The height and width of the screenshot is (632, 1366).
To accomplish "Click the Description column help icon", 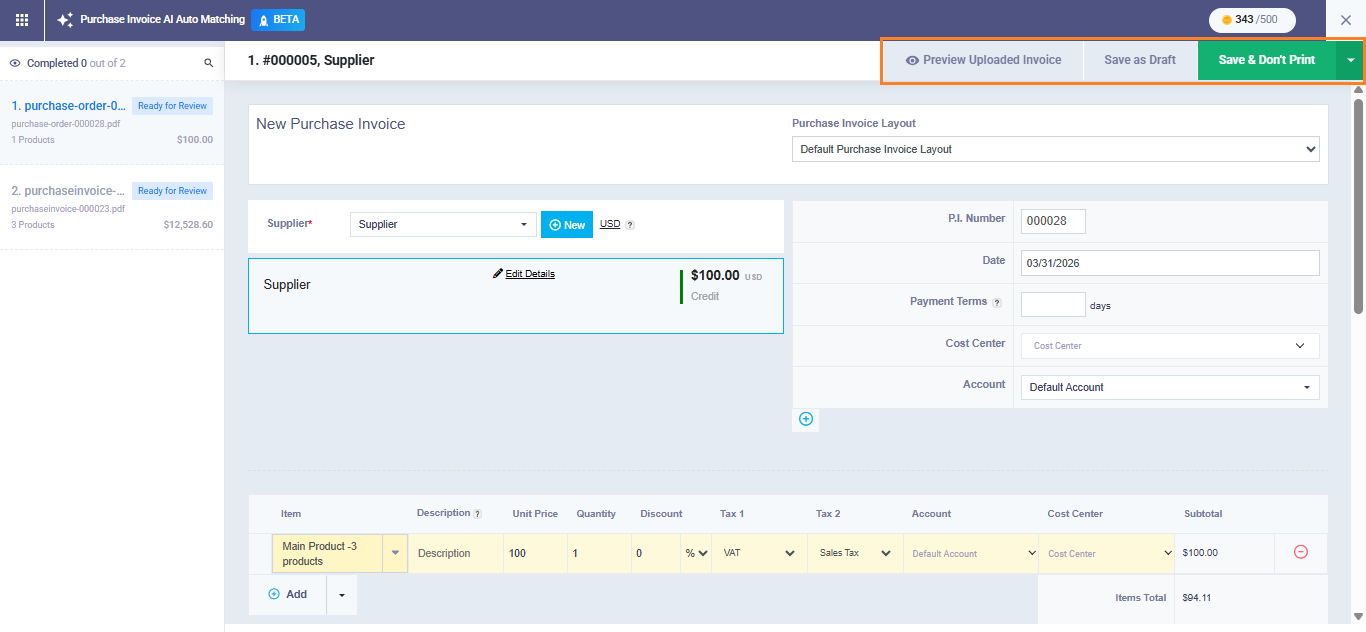I will (477, 514).
